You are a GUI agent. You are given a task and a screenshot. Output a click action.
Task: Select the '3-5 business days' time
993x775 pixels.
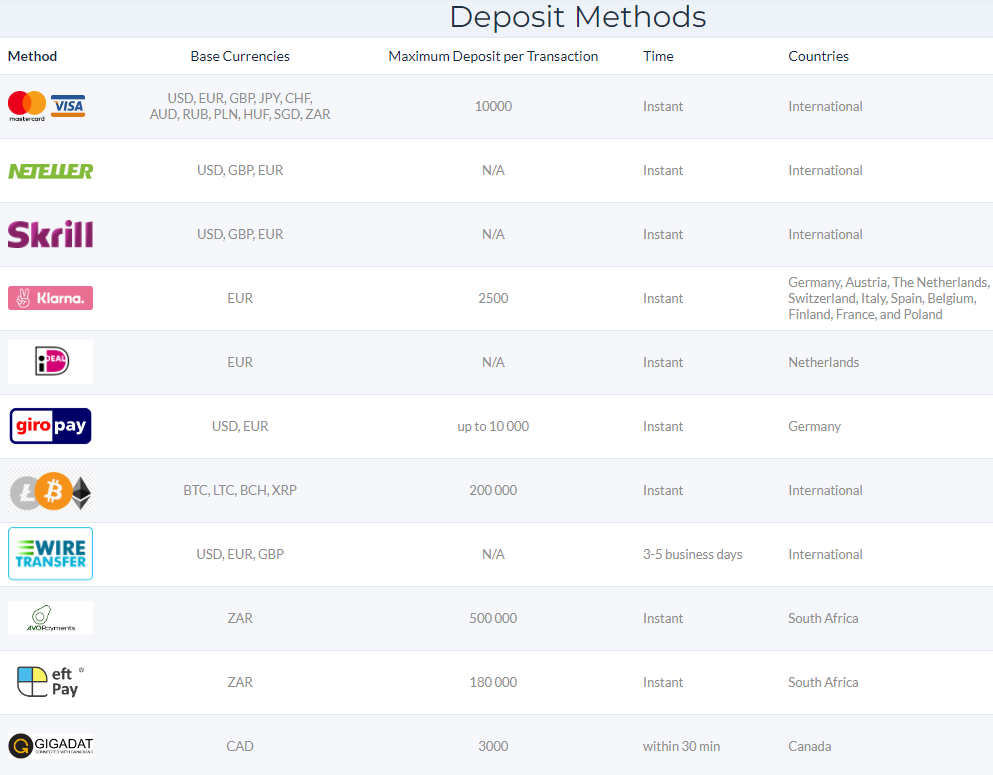click(x=692, y=554)
